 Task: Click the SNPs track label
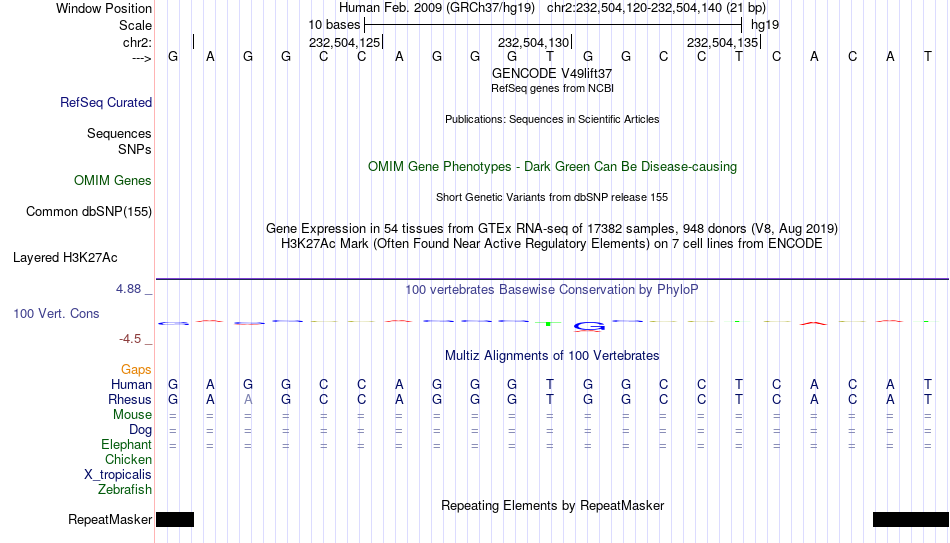[135, 149]
